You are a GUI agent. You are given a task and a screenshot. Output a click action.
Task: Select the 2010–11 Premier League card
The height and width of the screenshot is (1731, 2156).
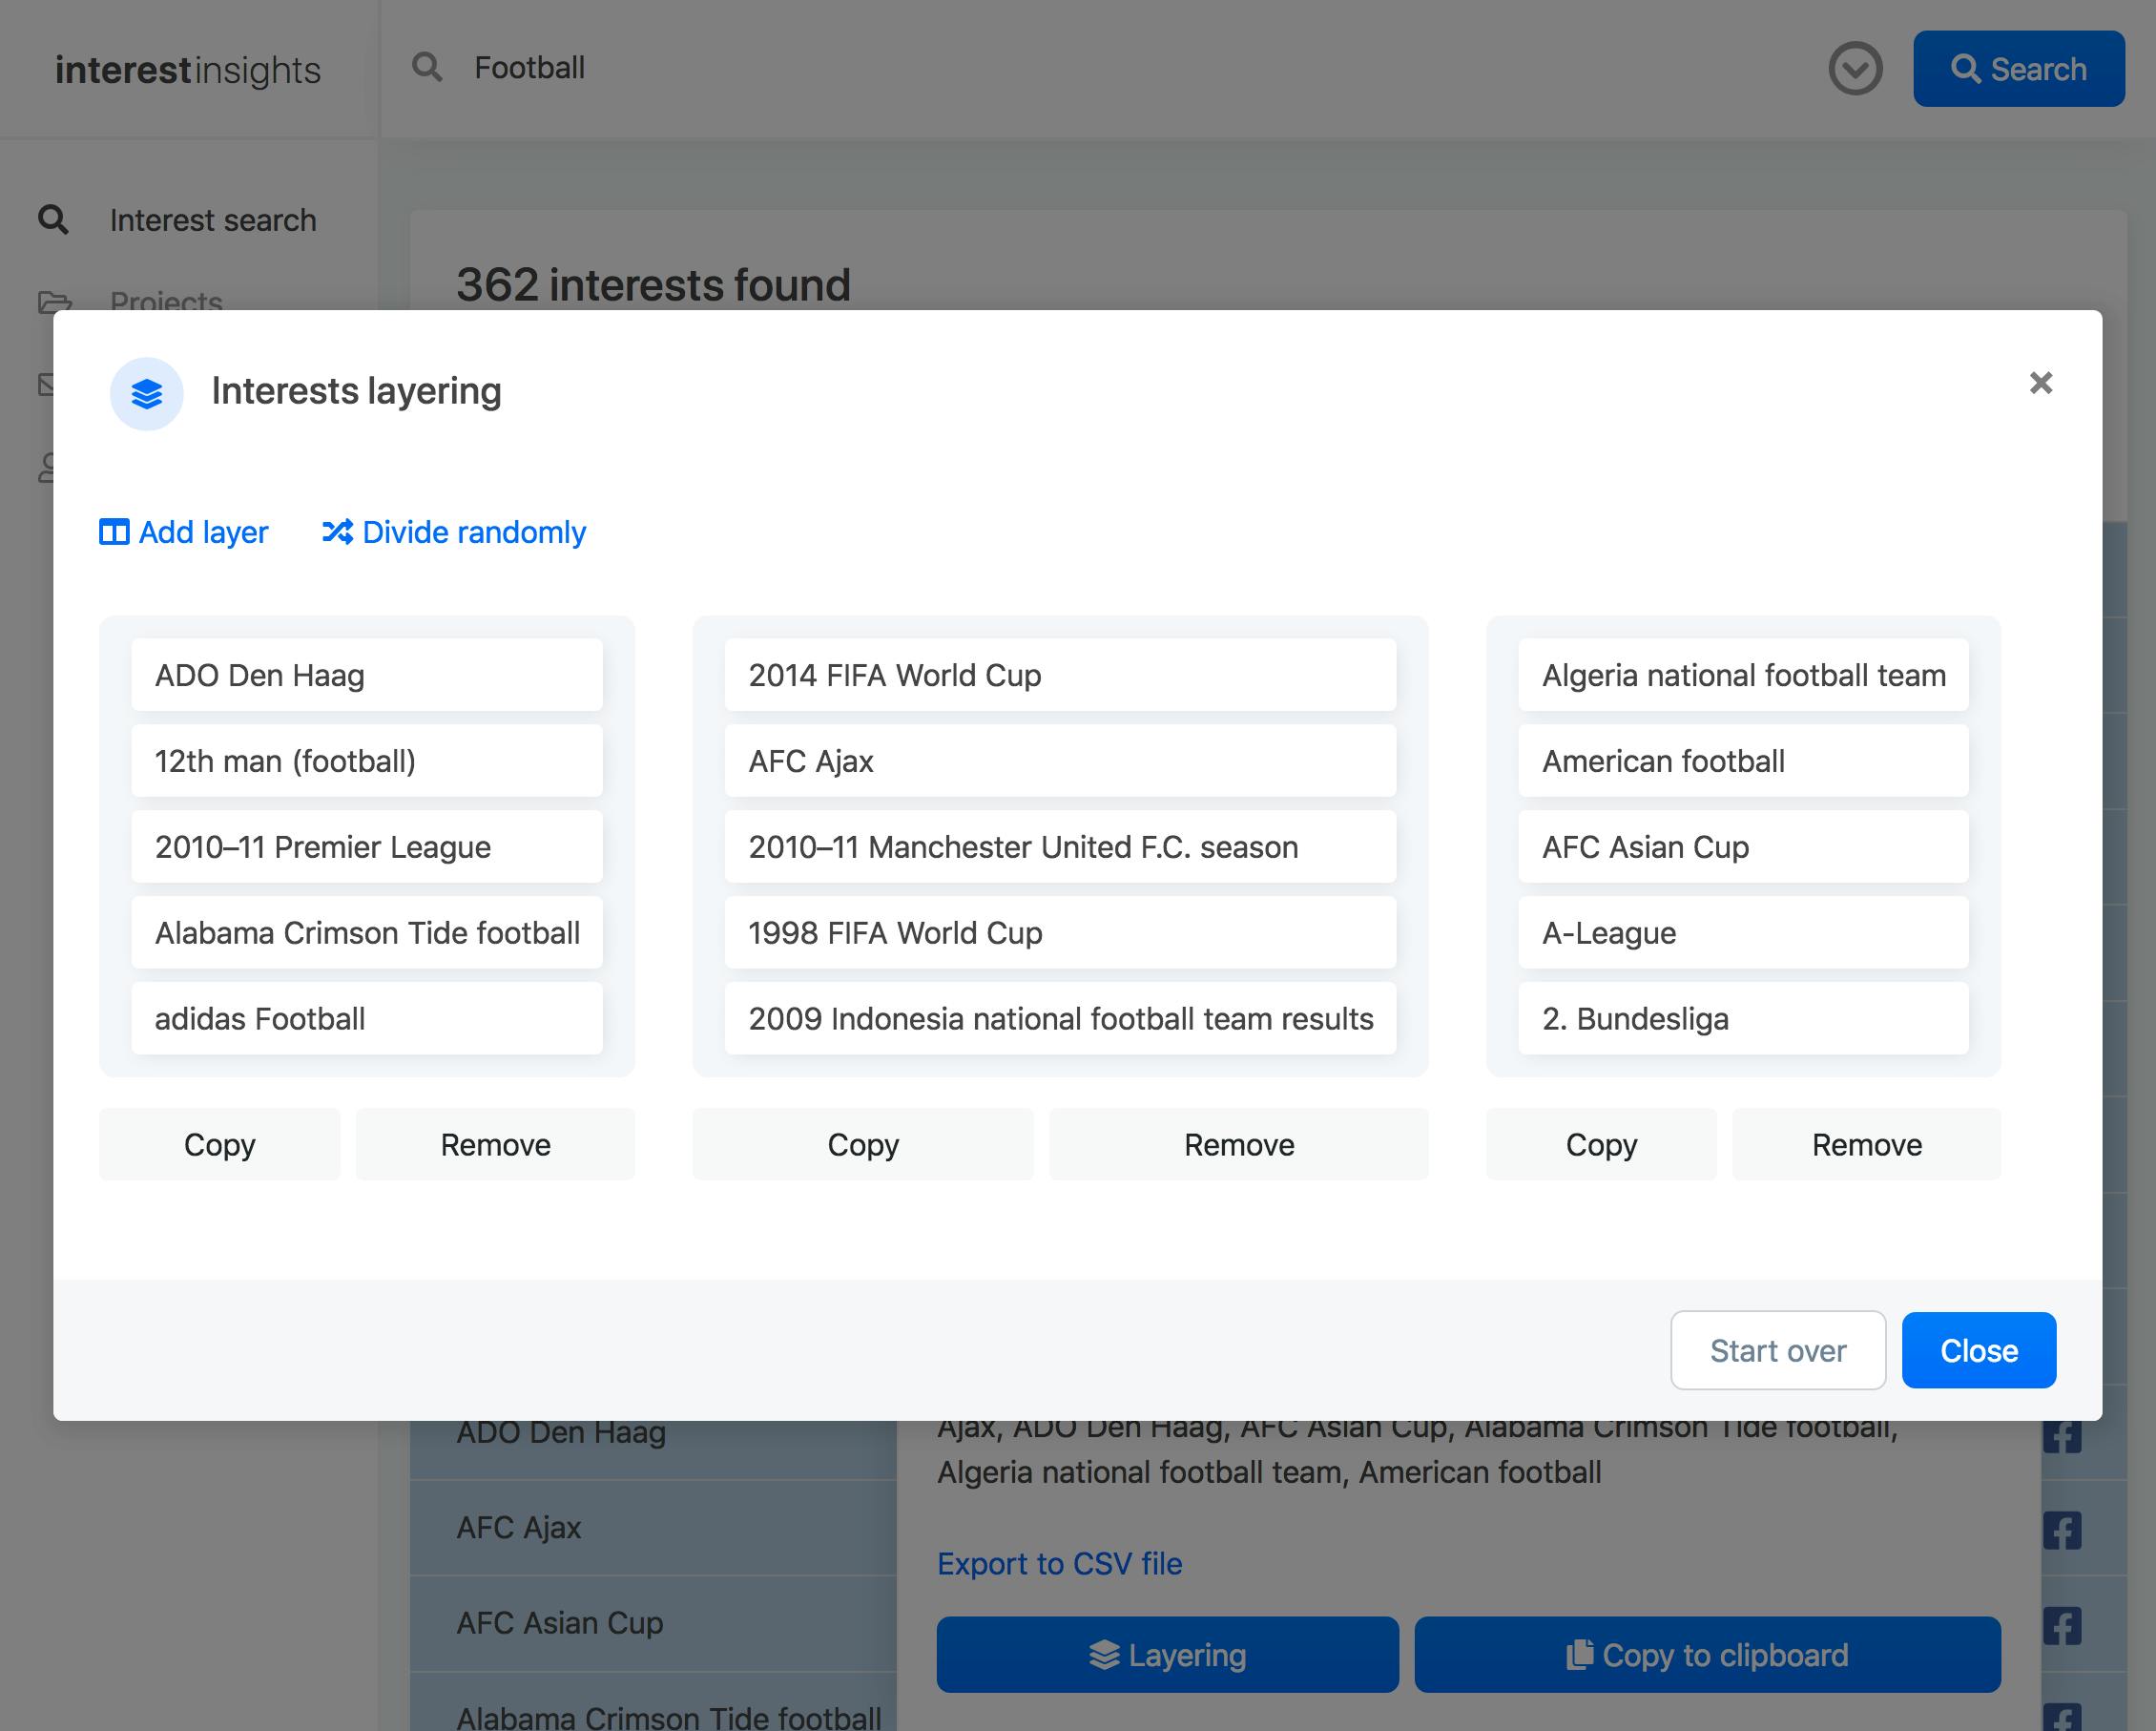(x=367, y=847)
